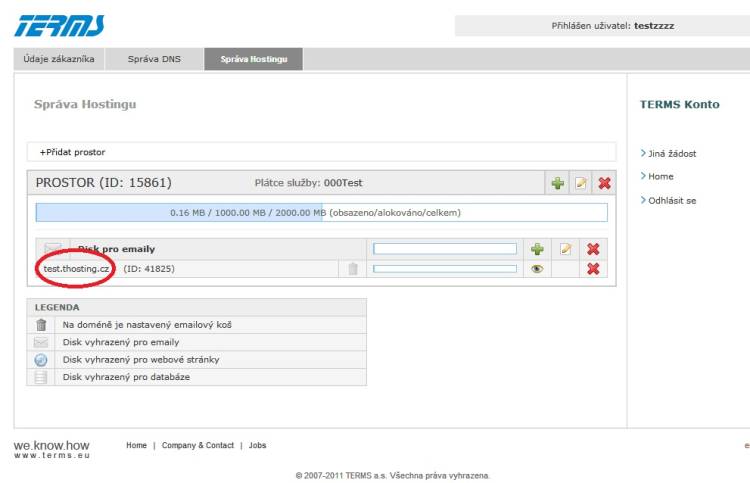Delete the Disk pro emaily row
750x483 pixels.
(x=593, y=249)
